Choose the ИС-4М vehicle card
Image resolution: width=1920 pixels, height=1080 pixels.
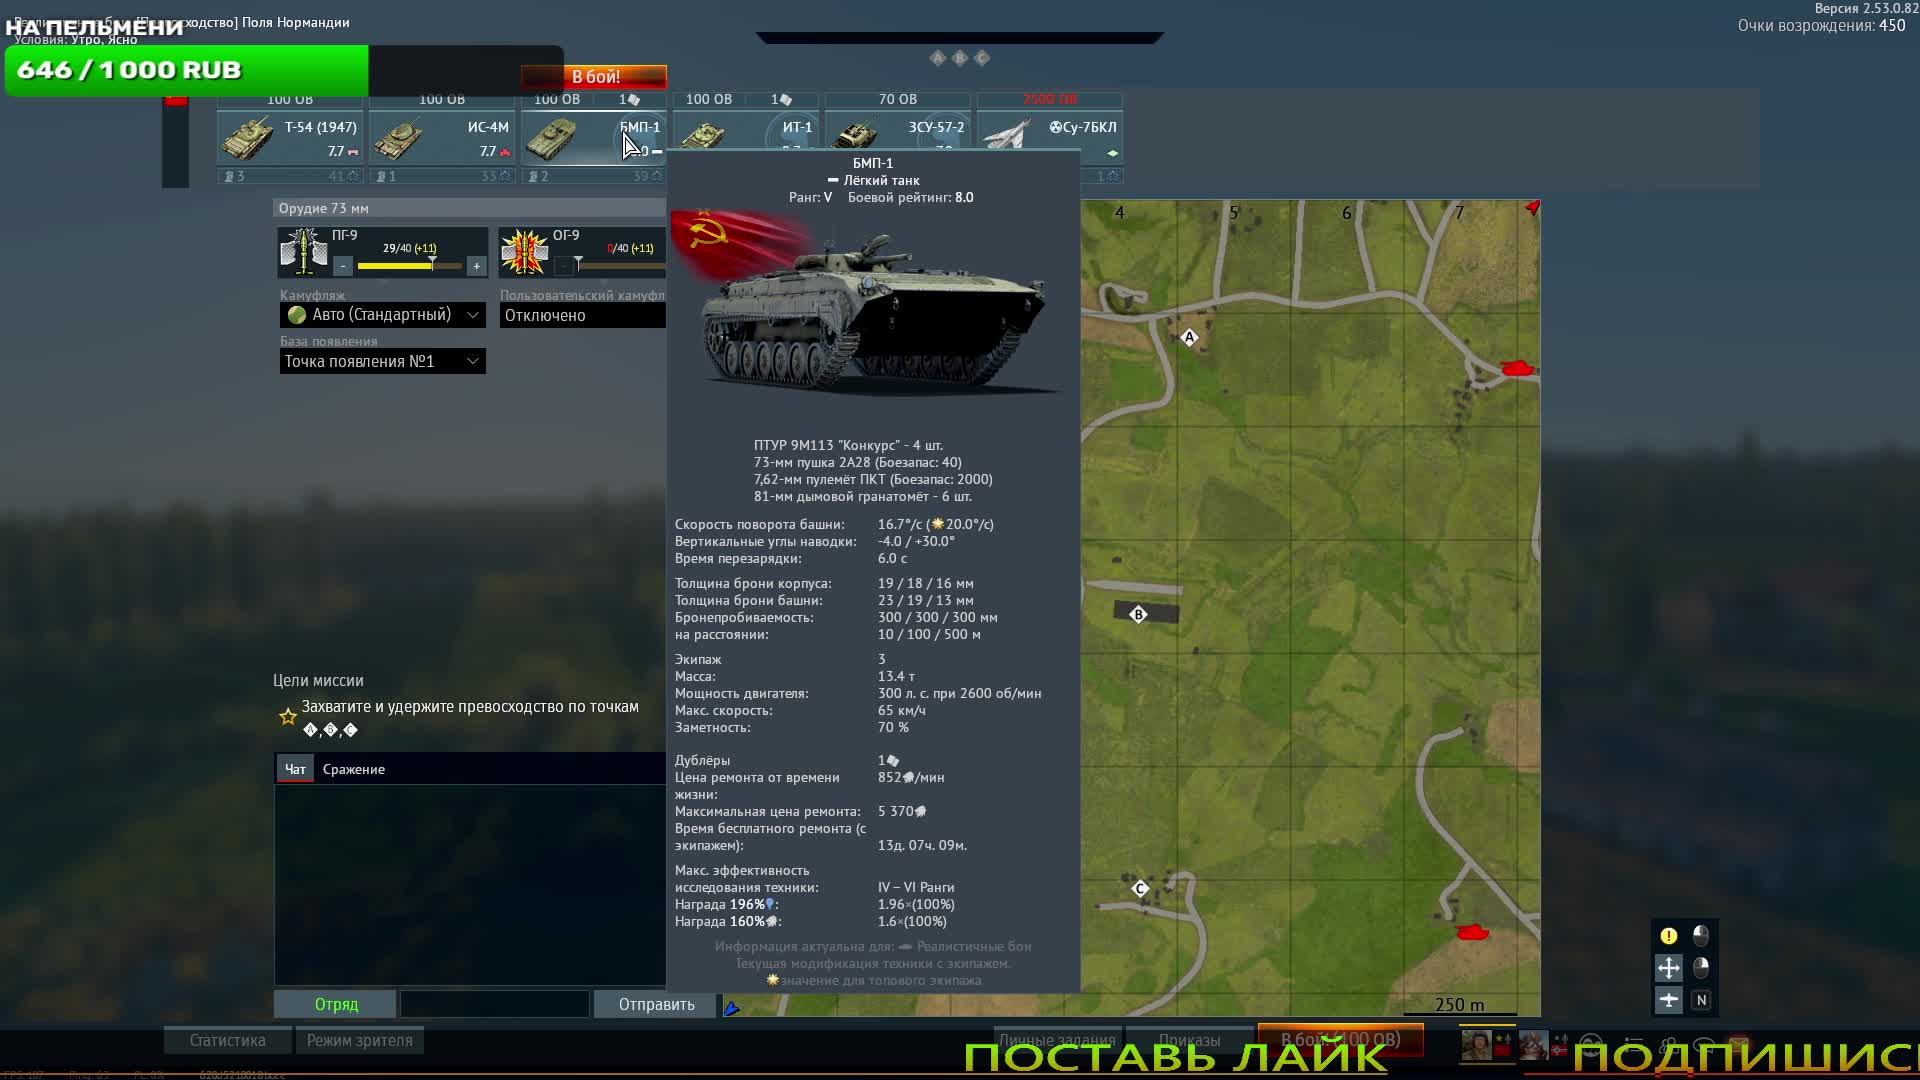[x=442, y=138]
